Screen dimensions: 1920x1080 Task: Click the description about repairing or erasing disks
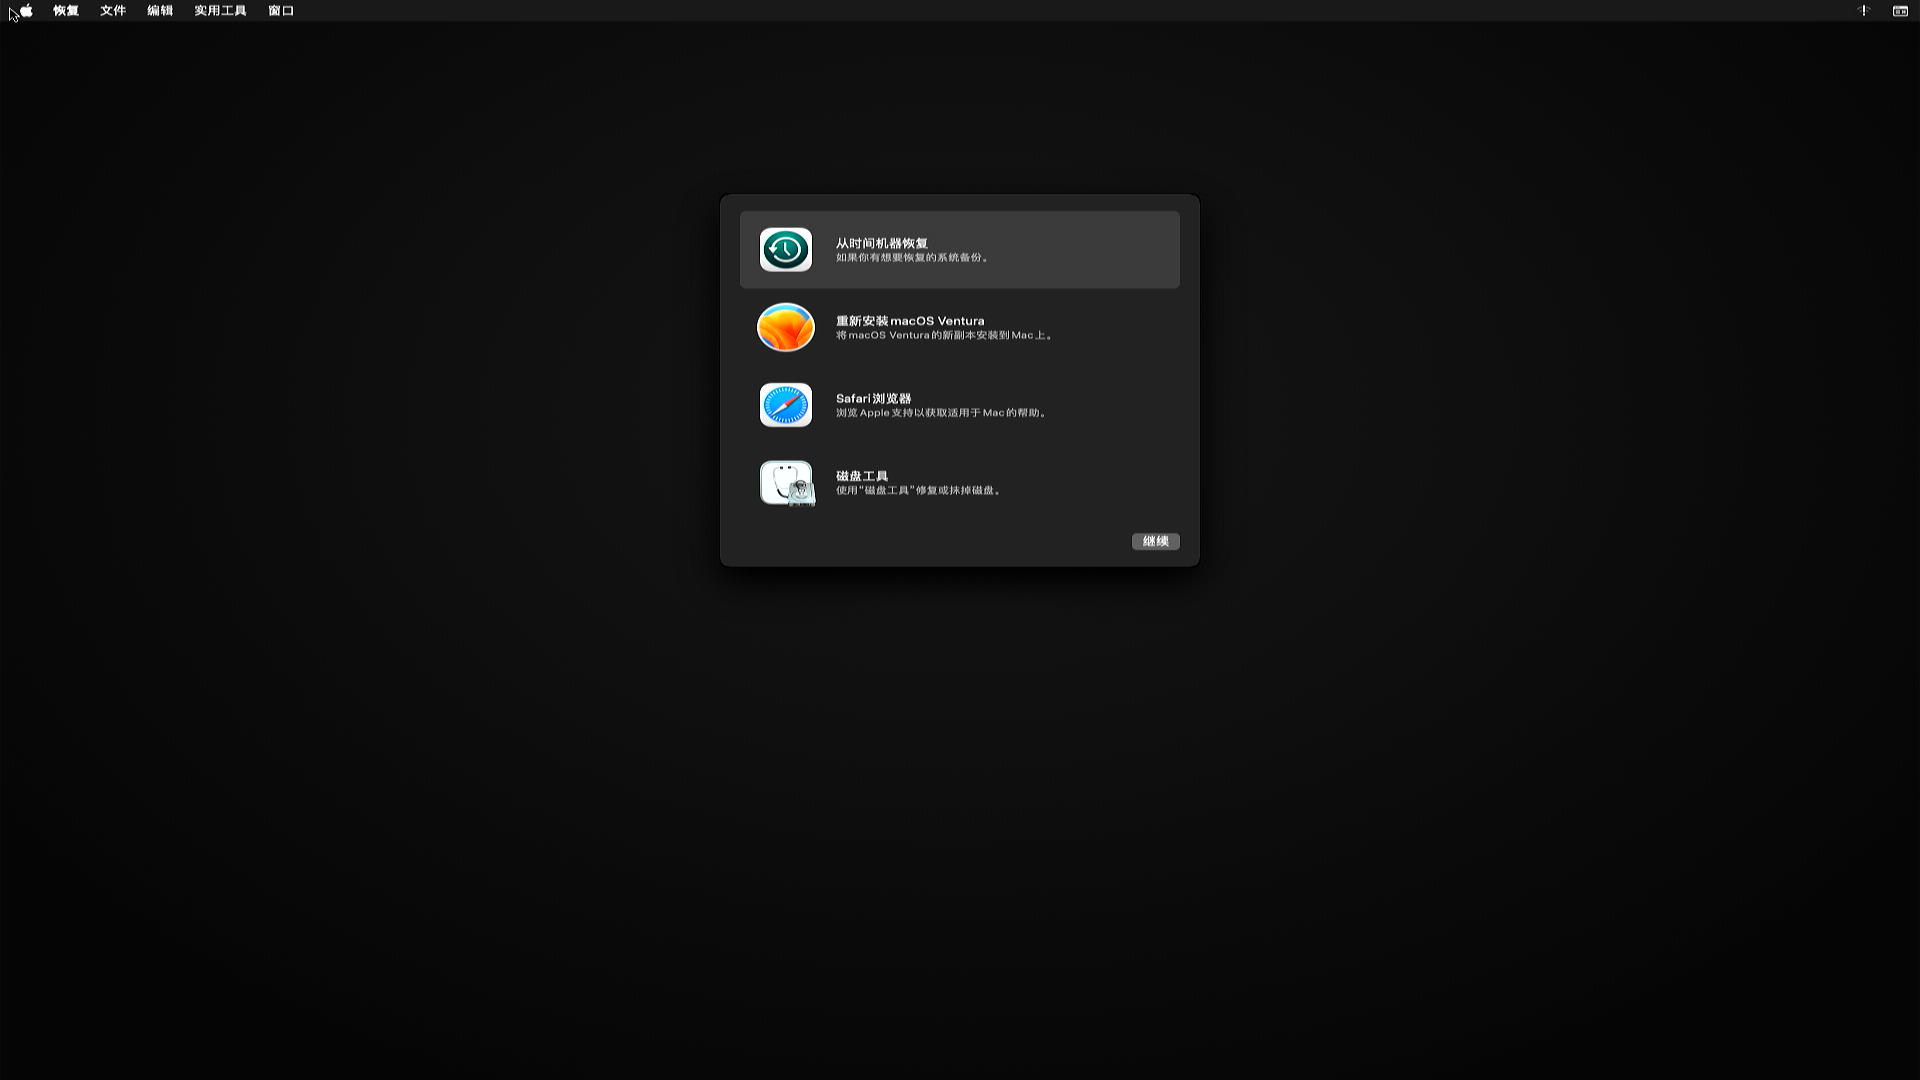[x=919, y=491]
